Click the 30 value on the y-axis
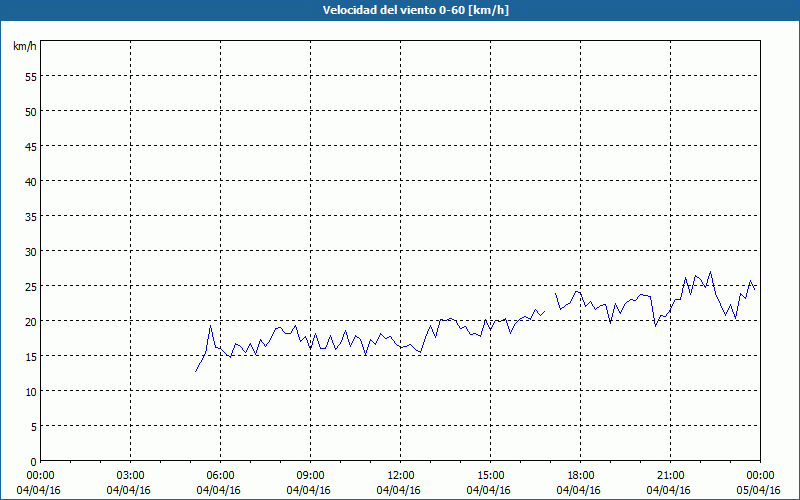Image resolution: width=800 pixels, height=500 pixels. (31, 252)
